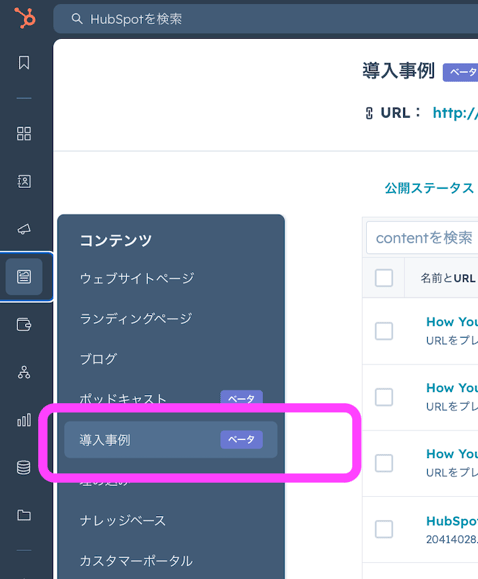Open the CRM contacts sidebar icon
This screenshot has width=478, height=579.
click(x=24, y=181)
